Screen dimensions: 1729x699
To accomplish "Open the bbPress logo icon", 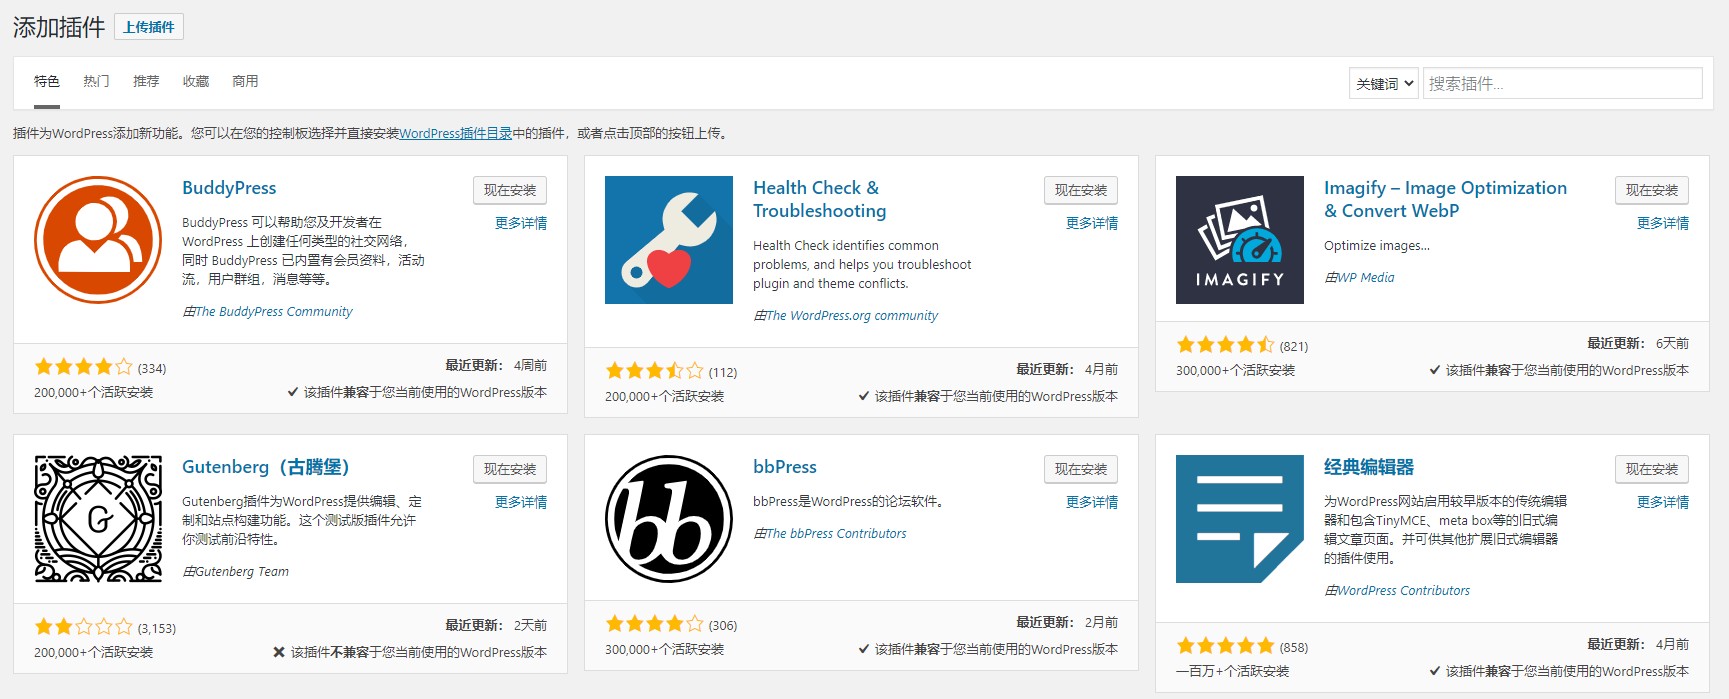I will (x=669, y=519).
